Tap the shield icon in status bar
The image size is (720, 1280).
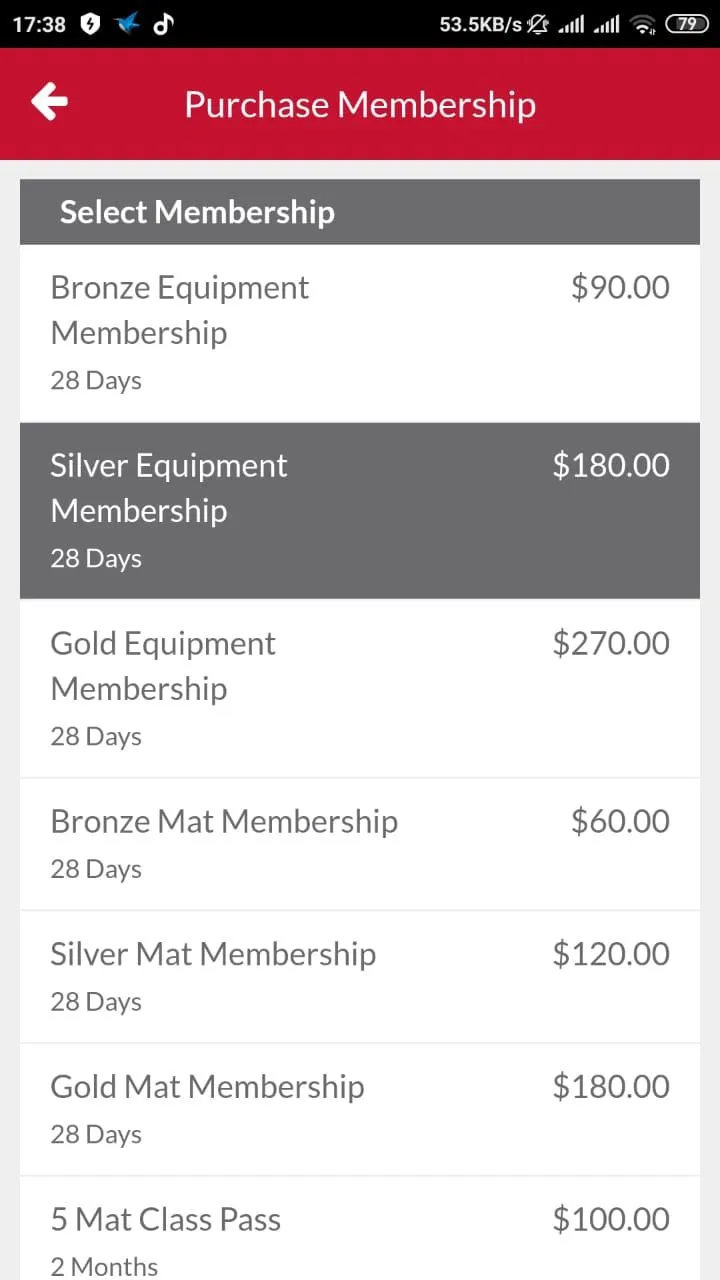(x=90, y=24)
